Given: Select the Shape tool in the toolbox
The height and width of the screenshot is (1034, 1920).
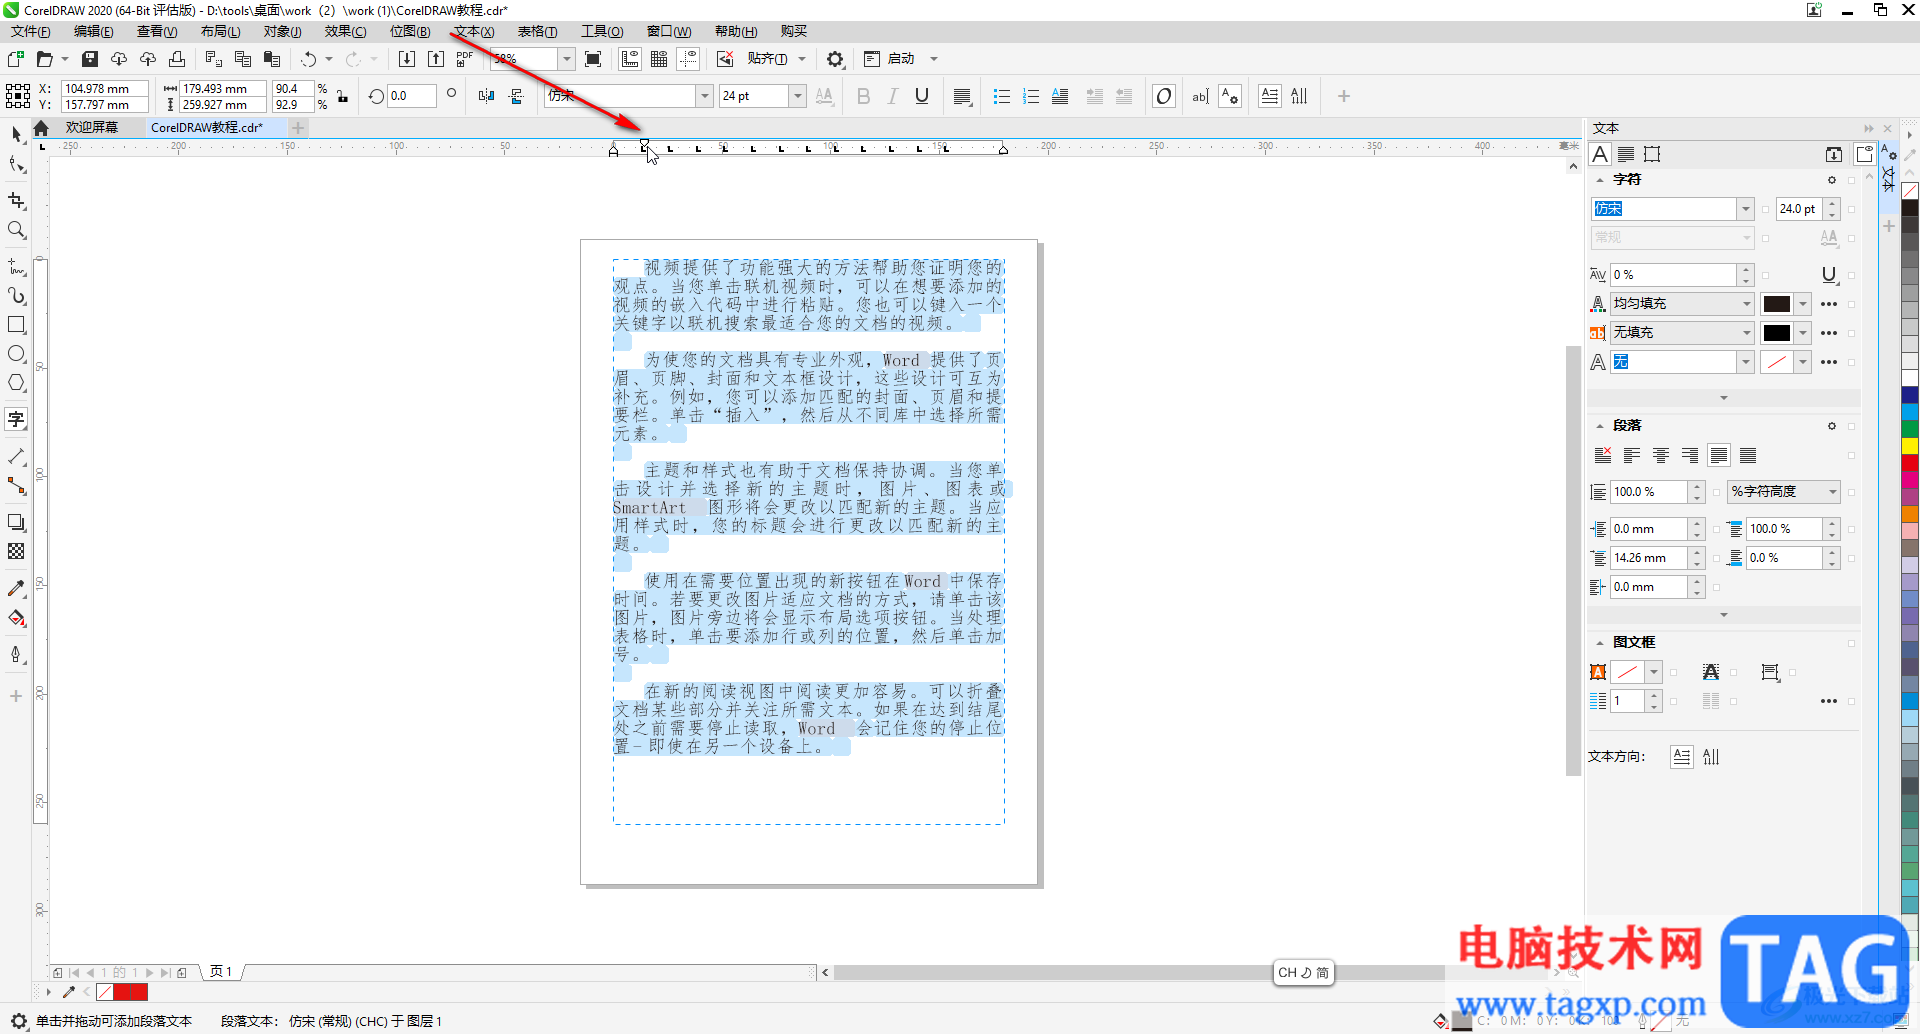Looking at the screenshot, I should click(x=16, y=164).
